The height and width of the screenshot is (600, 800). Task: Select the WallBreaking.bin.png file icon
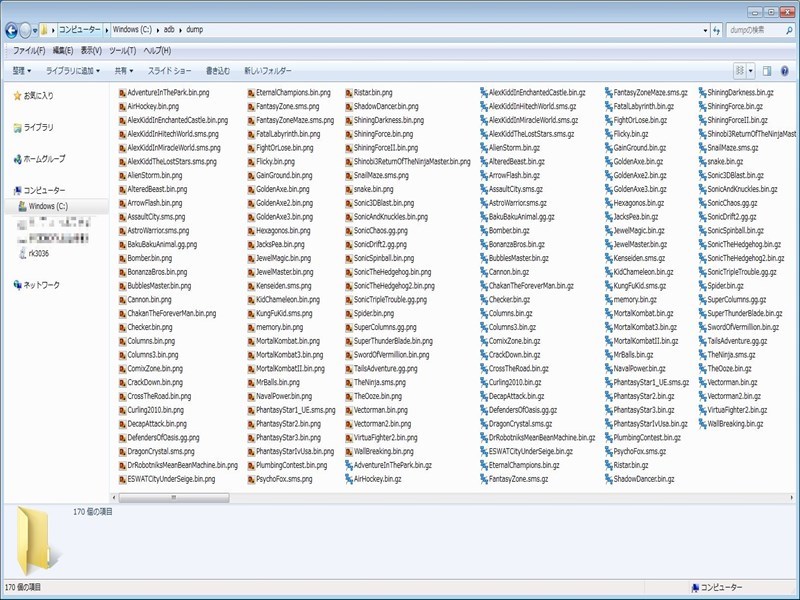pos(349,452)
